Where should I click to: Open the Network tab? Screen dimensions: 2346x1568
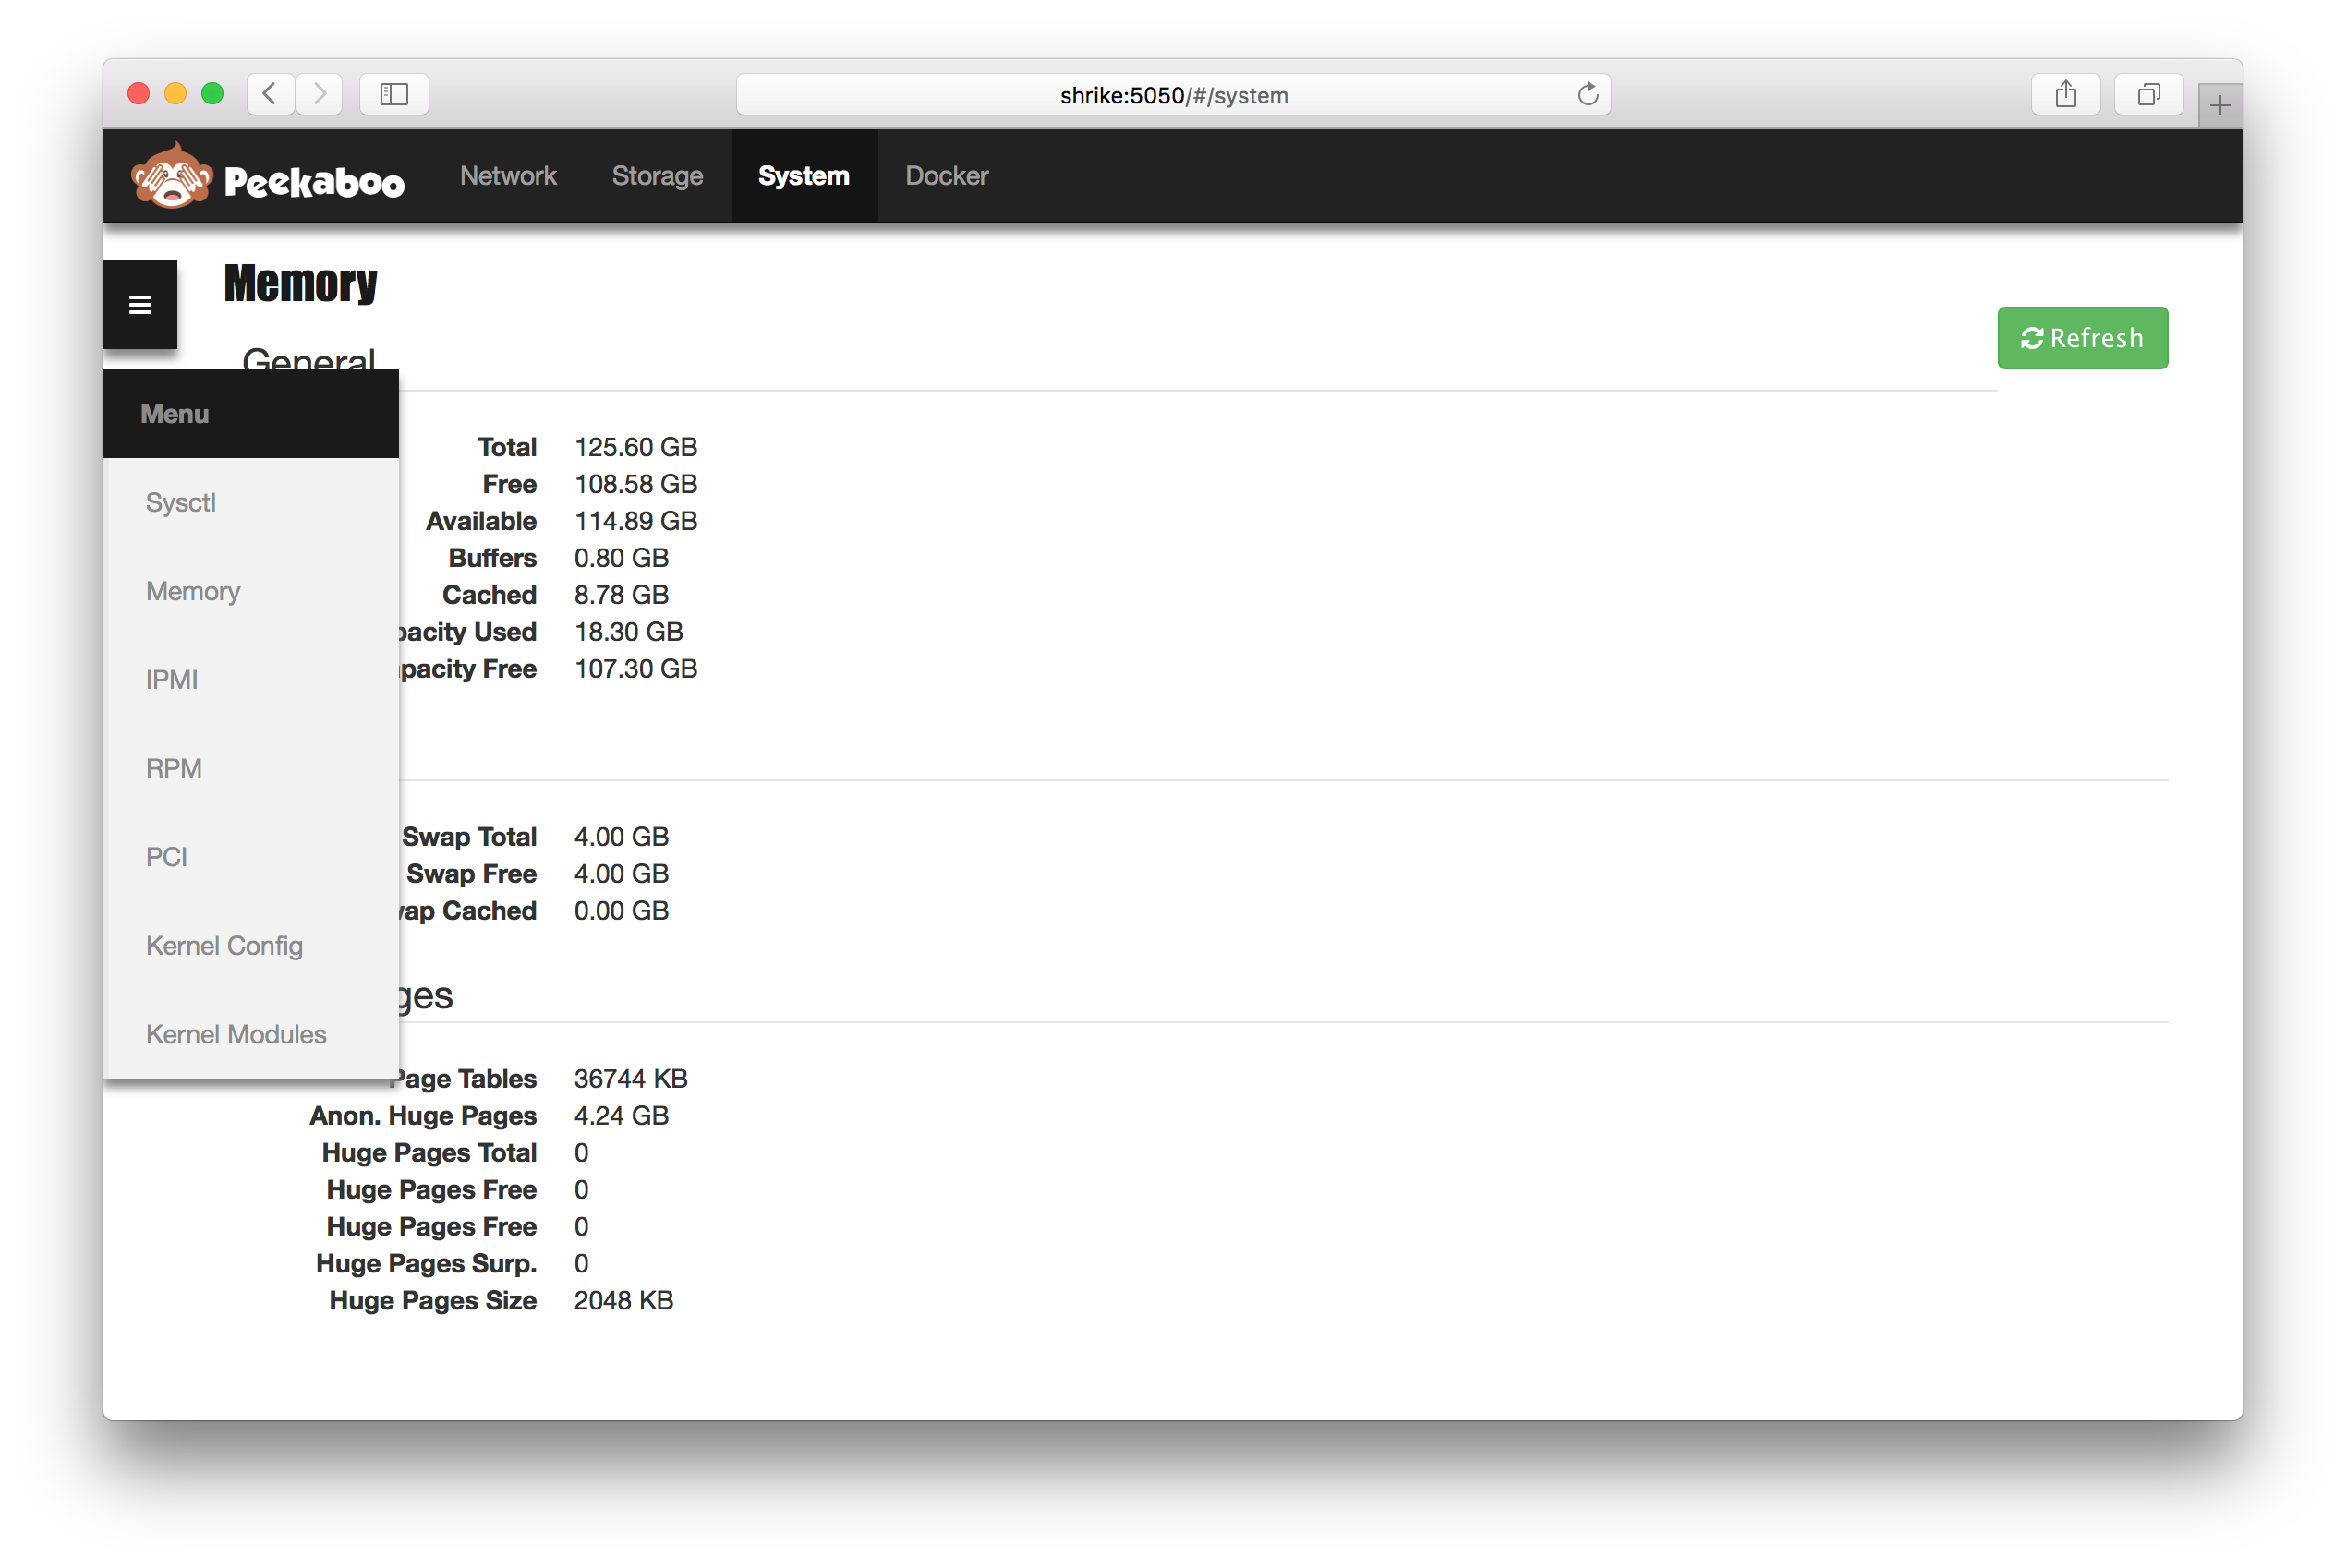coord(508,176)
